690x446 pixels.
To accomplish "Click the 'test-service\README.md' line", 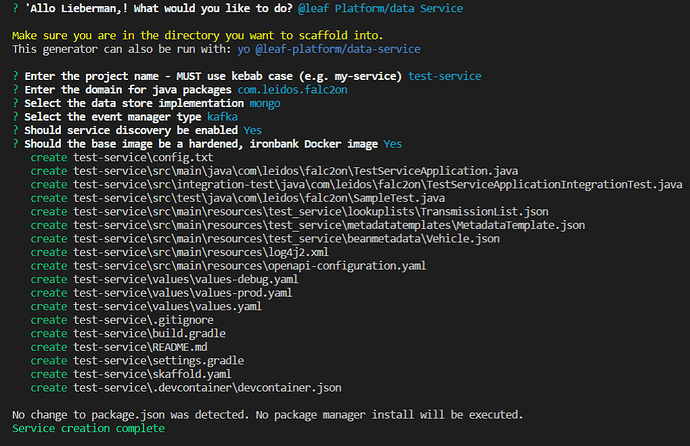I will click(x=140, y=347).
